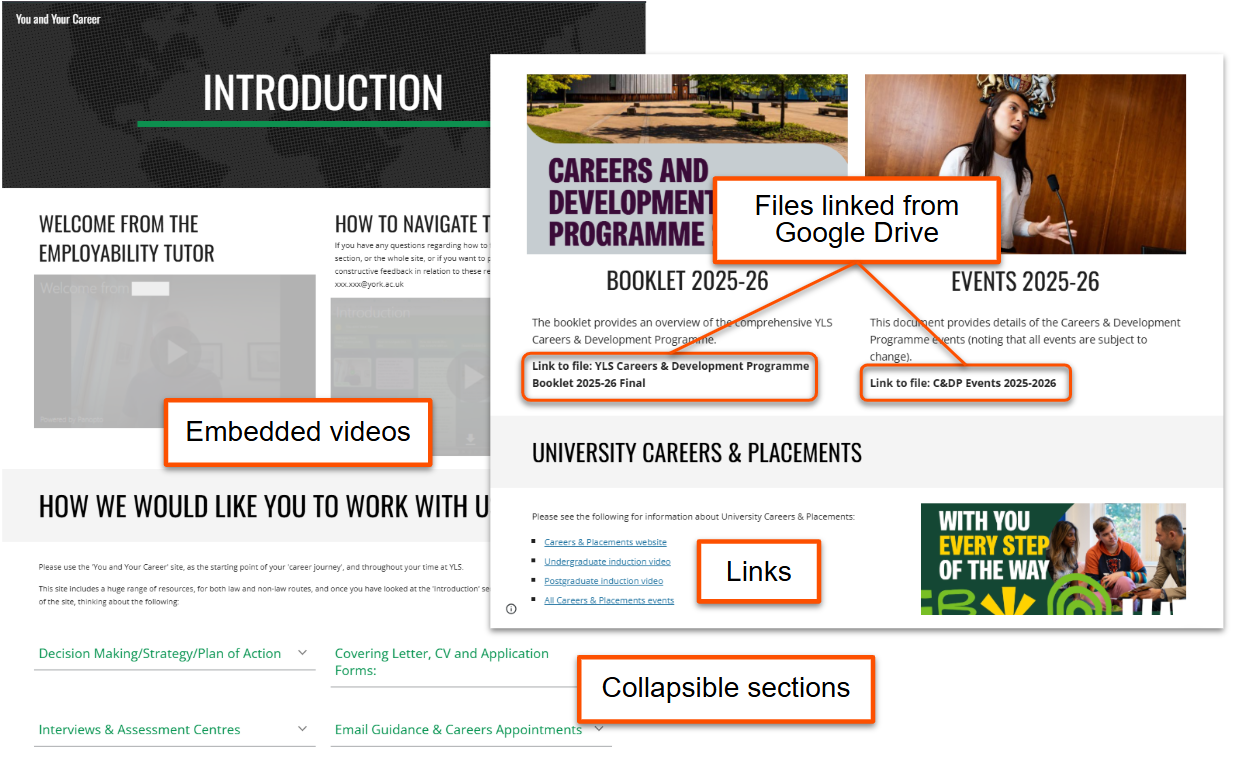Open the All Careers & Placements events link
Viewport: 1240px width, 766px height.
[x=608, y=600]
